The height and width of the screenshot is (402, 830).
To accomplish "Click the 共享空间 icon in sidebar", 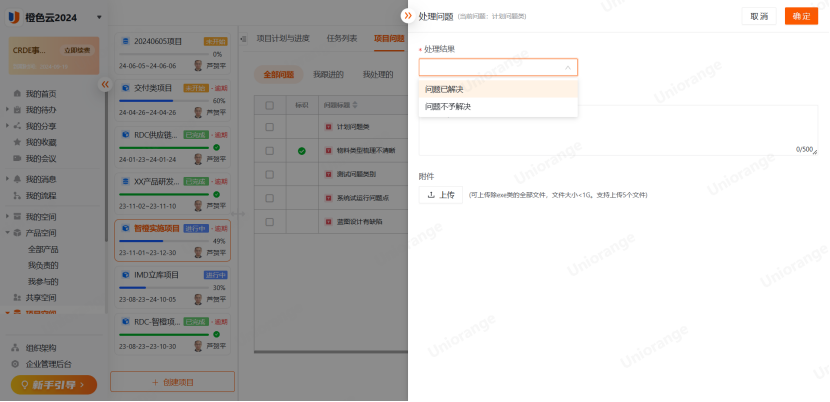I will 16,297.
